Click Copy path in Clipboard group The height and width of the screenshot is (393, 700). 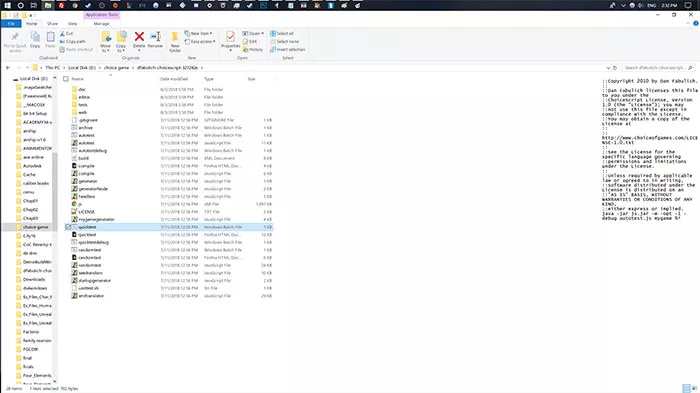point(72,42)
